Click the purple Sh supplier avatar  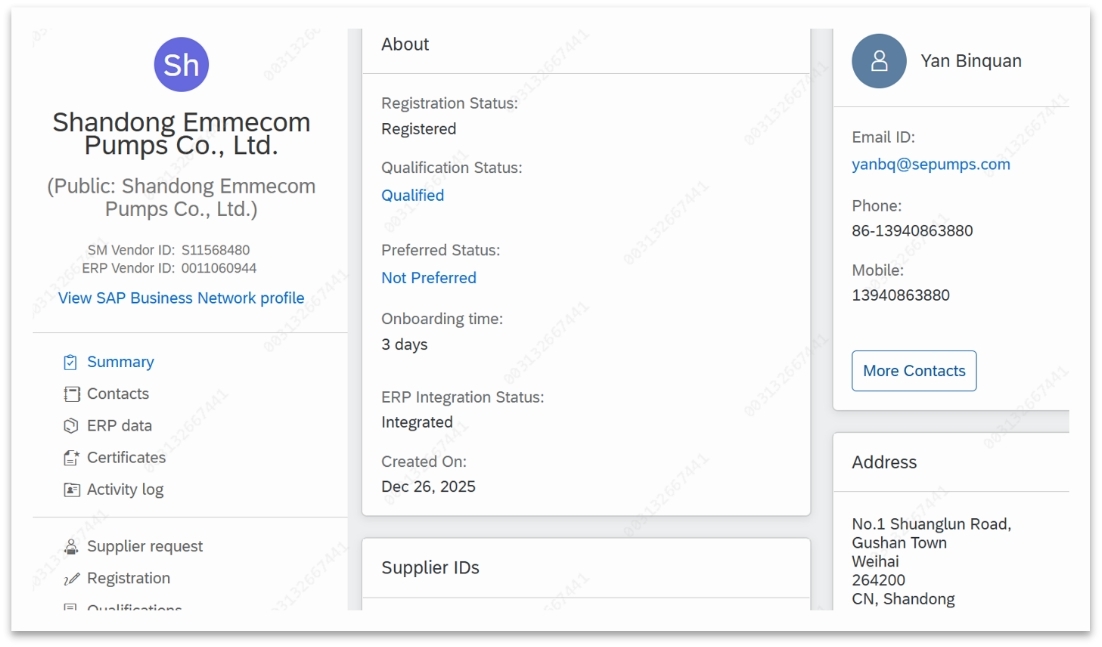181,65
